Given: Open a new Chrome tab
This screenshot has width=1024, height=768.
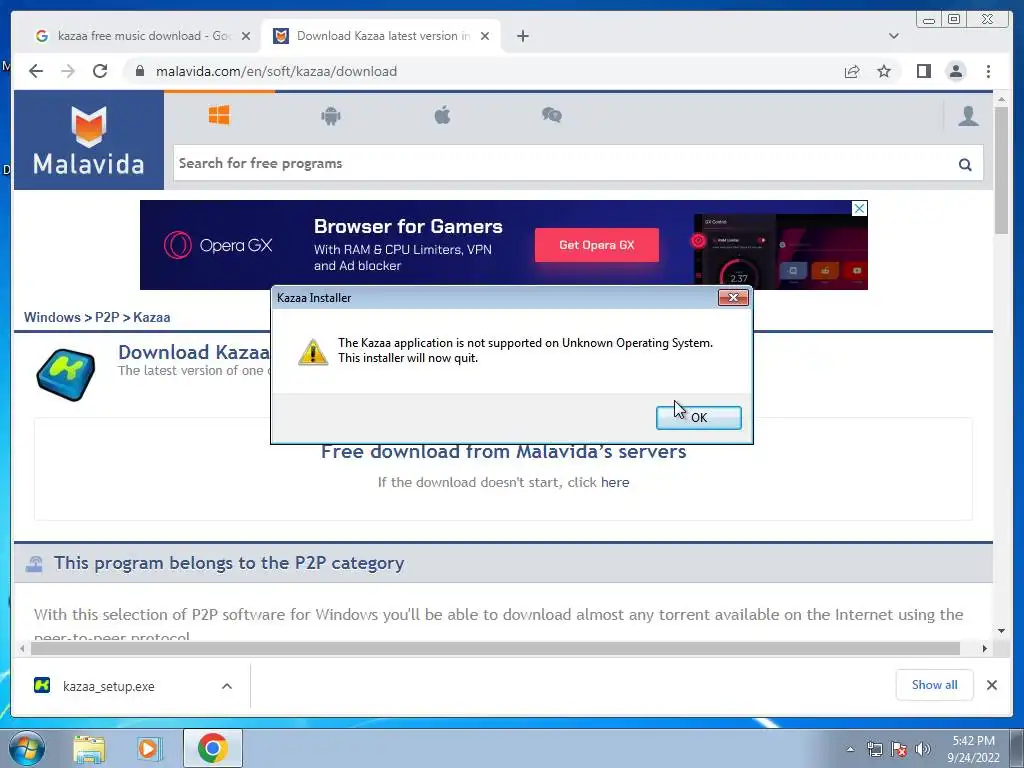Looking at the screenshot, I should pyautogui.click(x=522, y=36).
